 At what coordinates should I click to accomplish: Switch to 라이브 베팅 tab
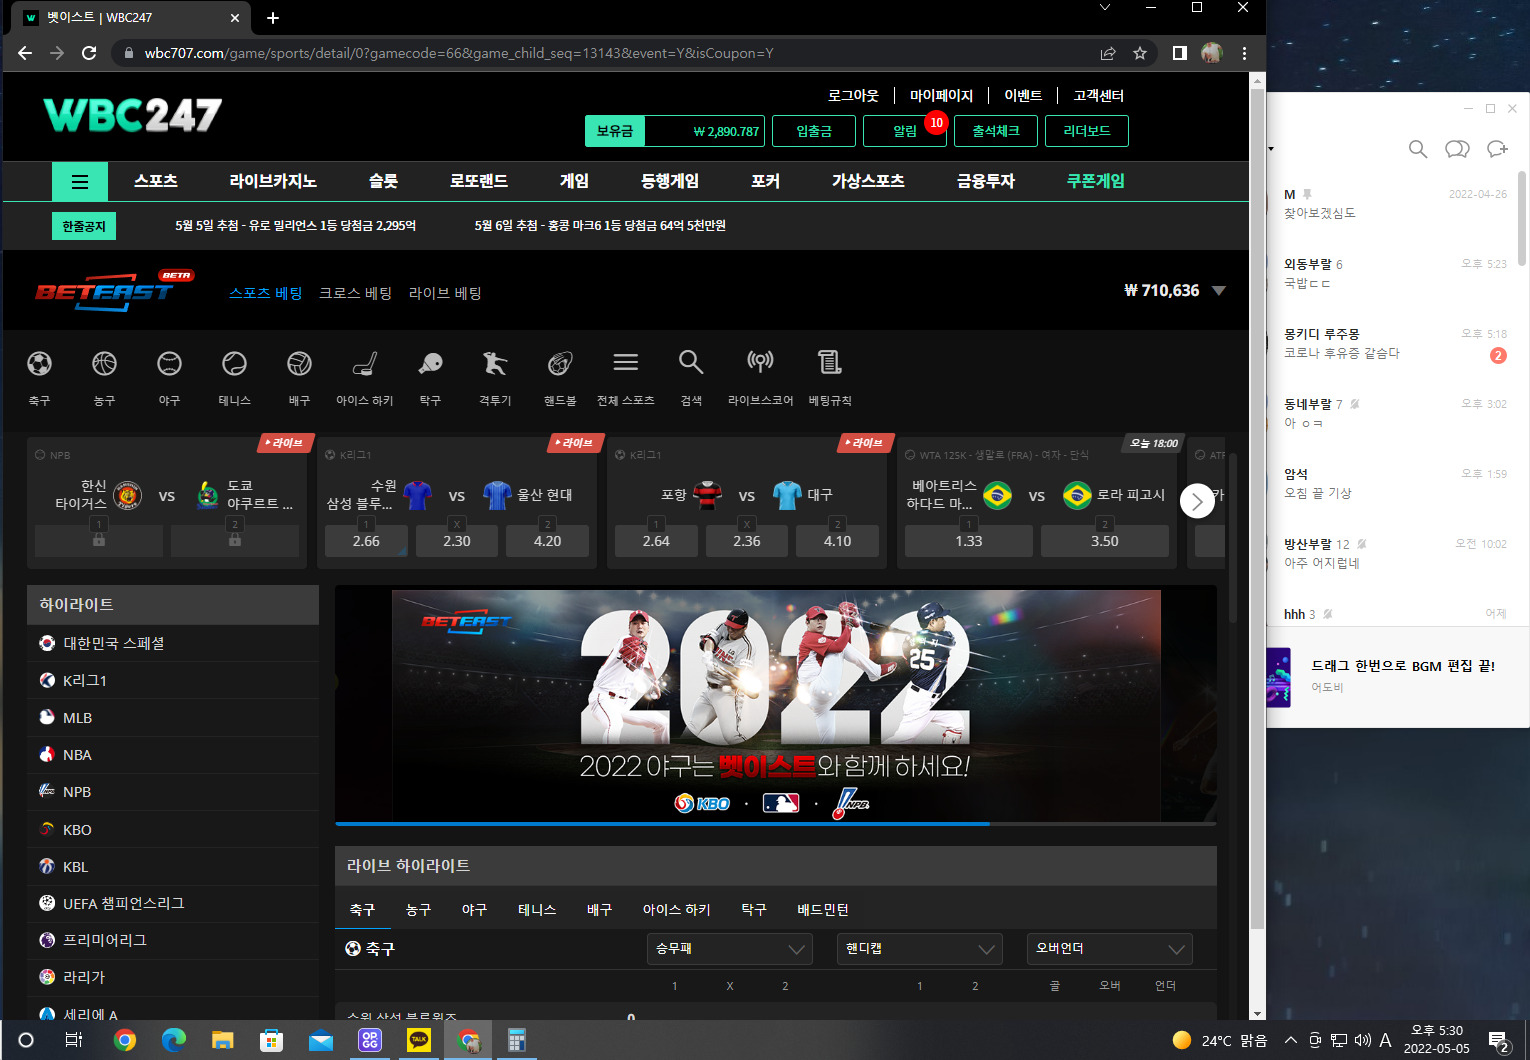pos(445,293)
